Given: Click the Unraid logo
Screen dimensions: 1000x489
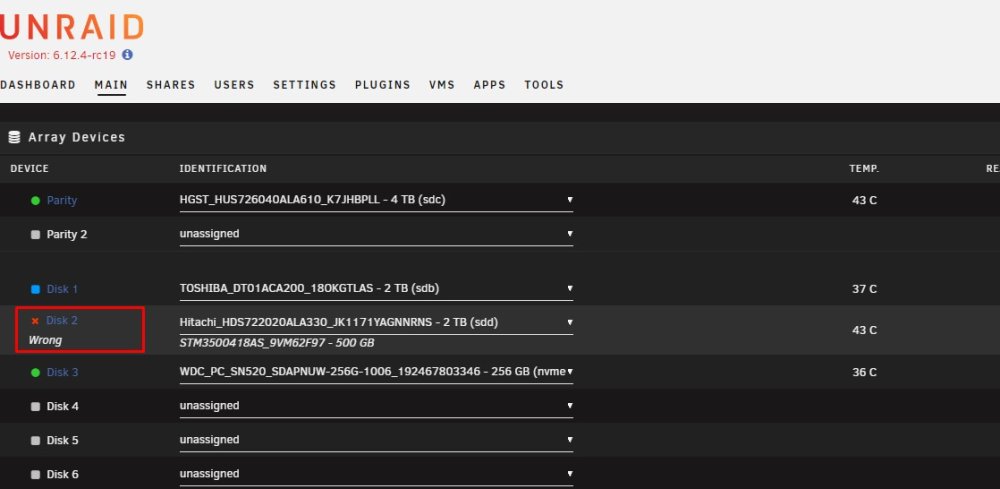Looking at the screenshot, I should tap(71, 27).
